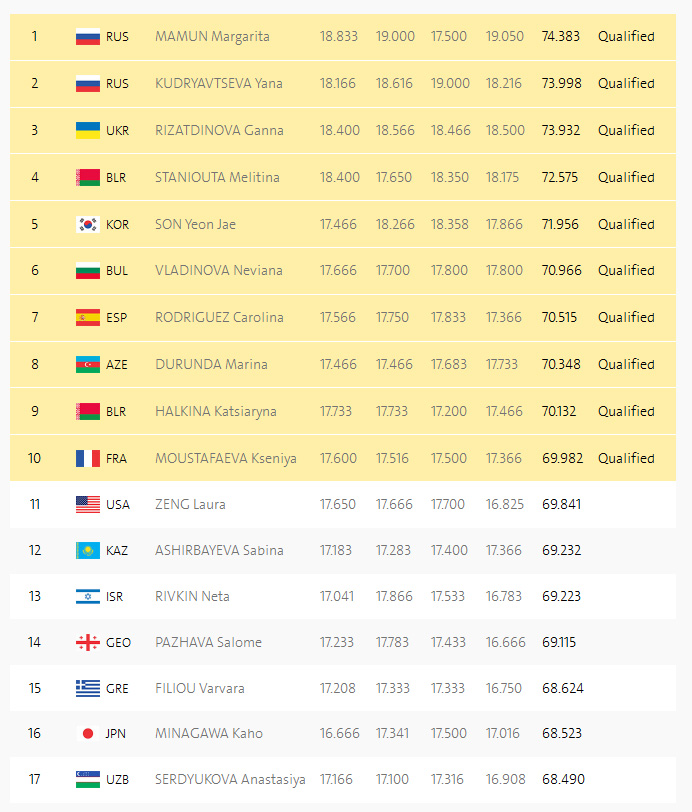
Task: Select rank 12 ASHIRBAYEVA Sabina name
Action: coord(219,550)
